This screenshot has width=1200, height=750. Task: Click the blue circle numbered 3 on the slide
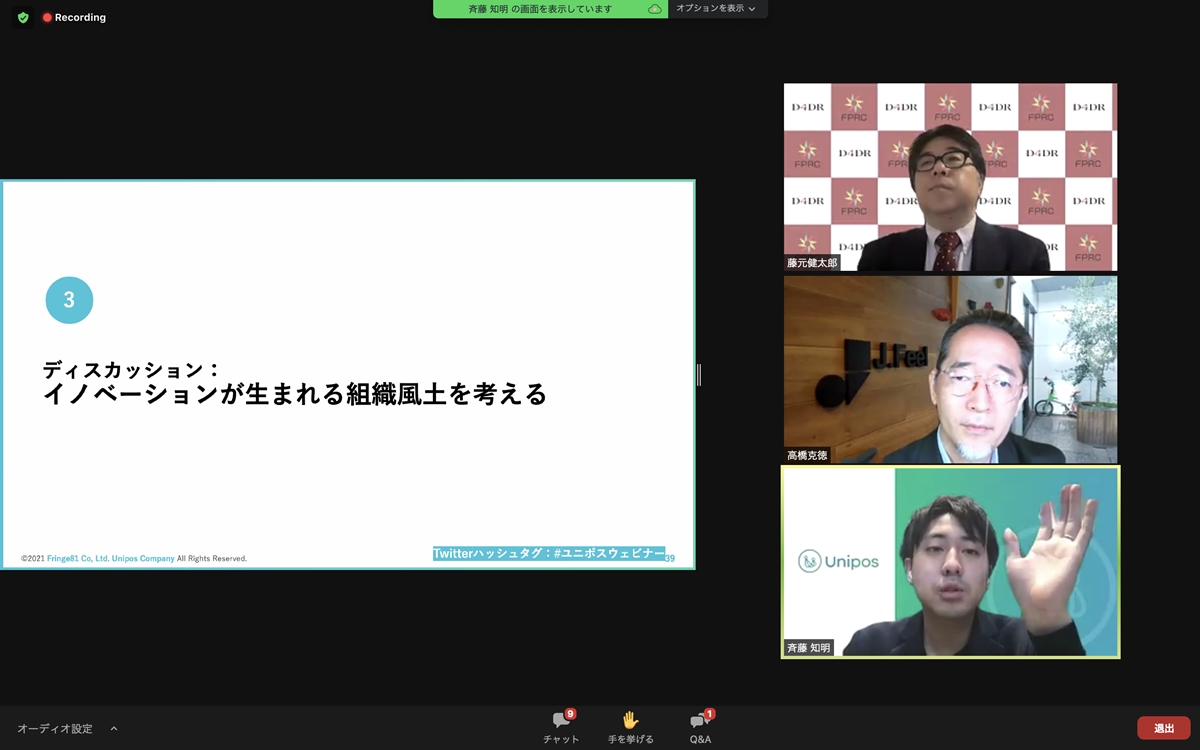coord(69,300)
